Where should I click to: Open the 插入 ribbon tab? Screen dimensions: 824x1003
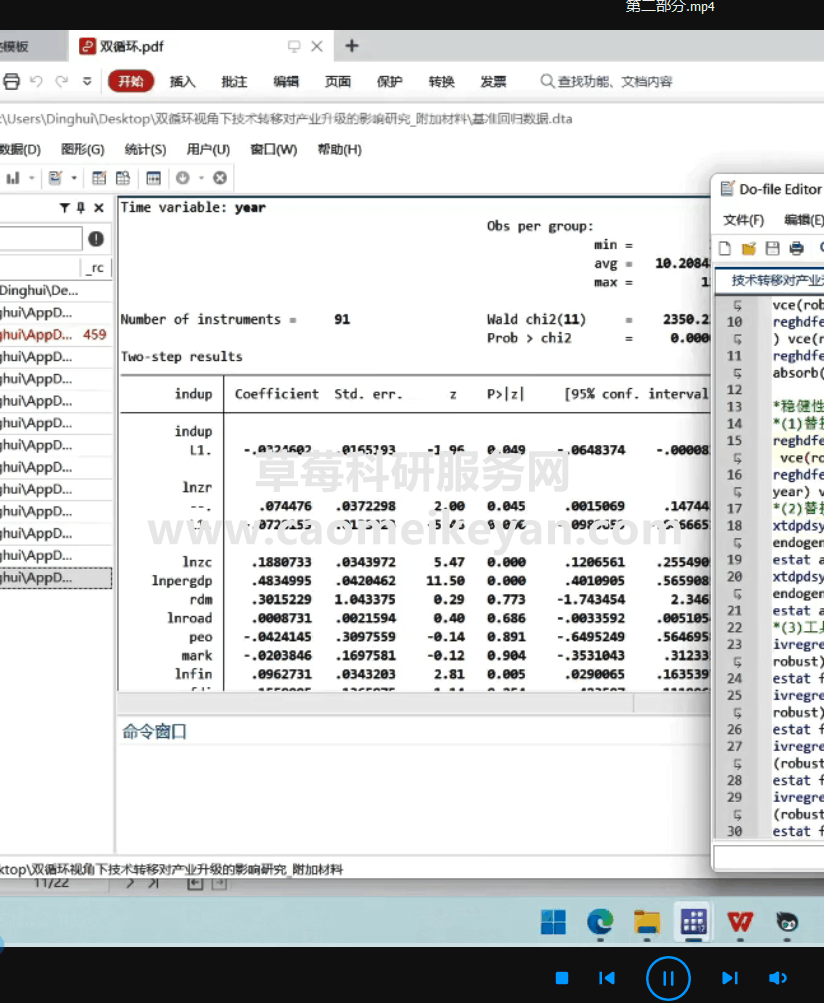(182, 81)
